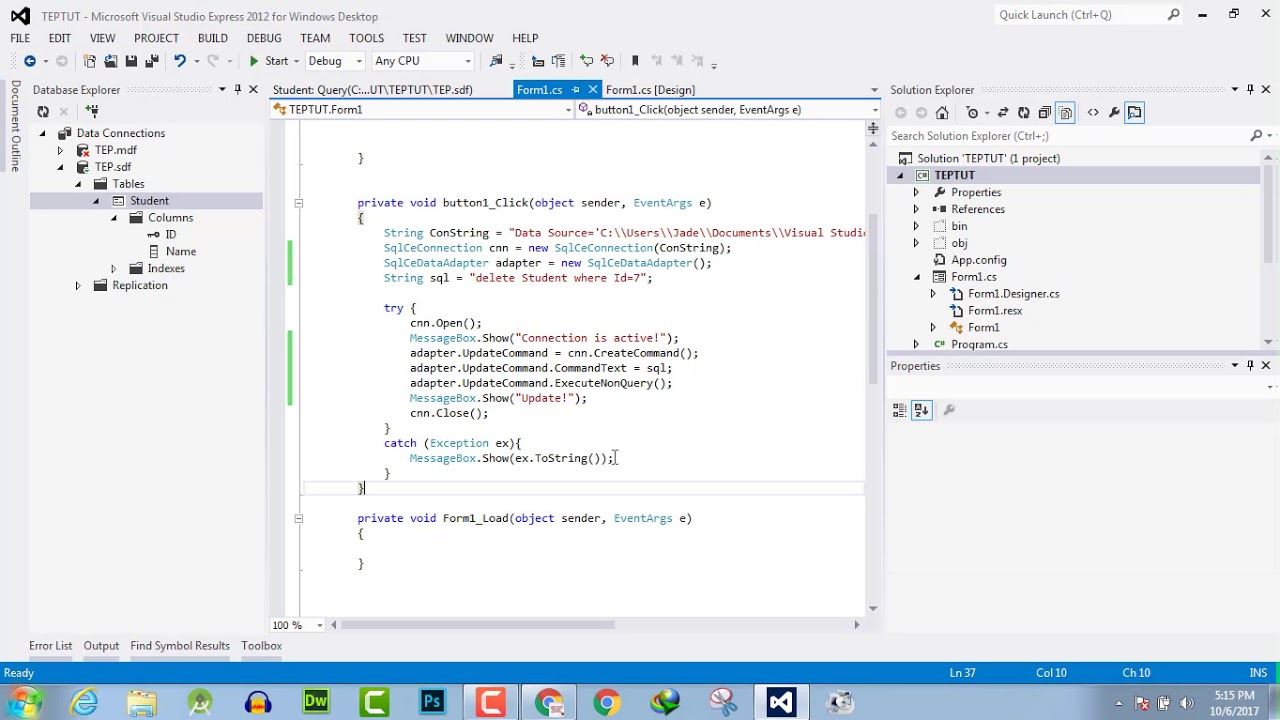Pin the Form1.cs tab
1280x720 pixels.
[575, 90]
